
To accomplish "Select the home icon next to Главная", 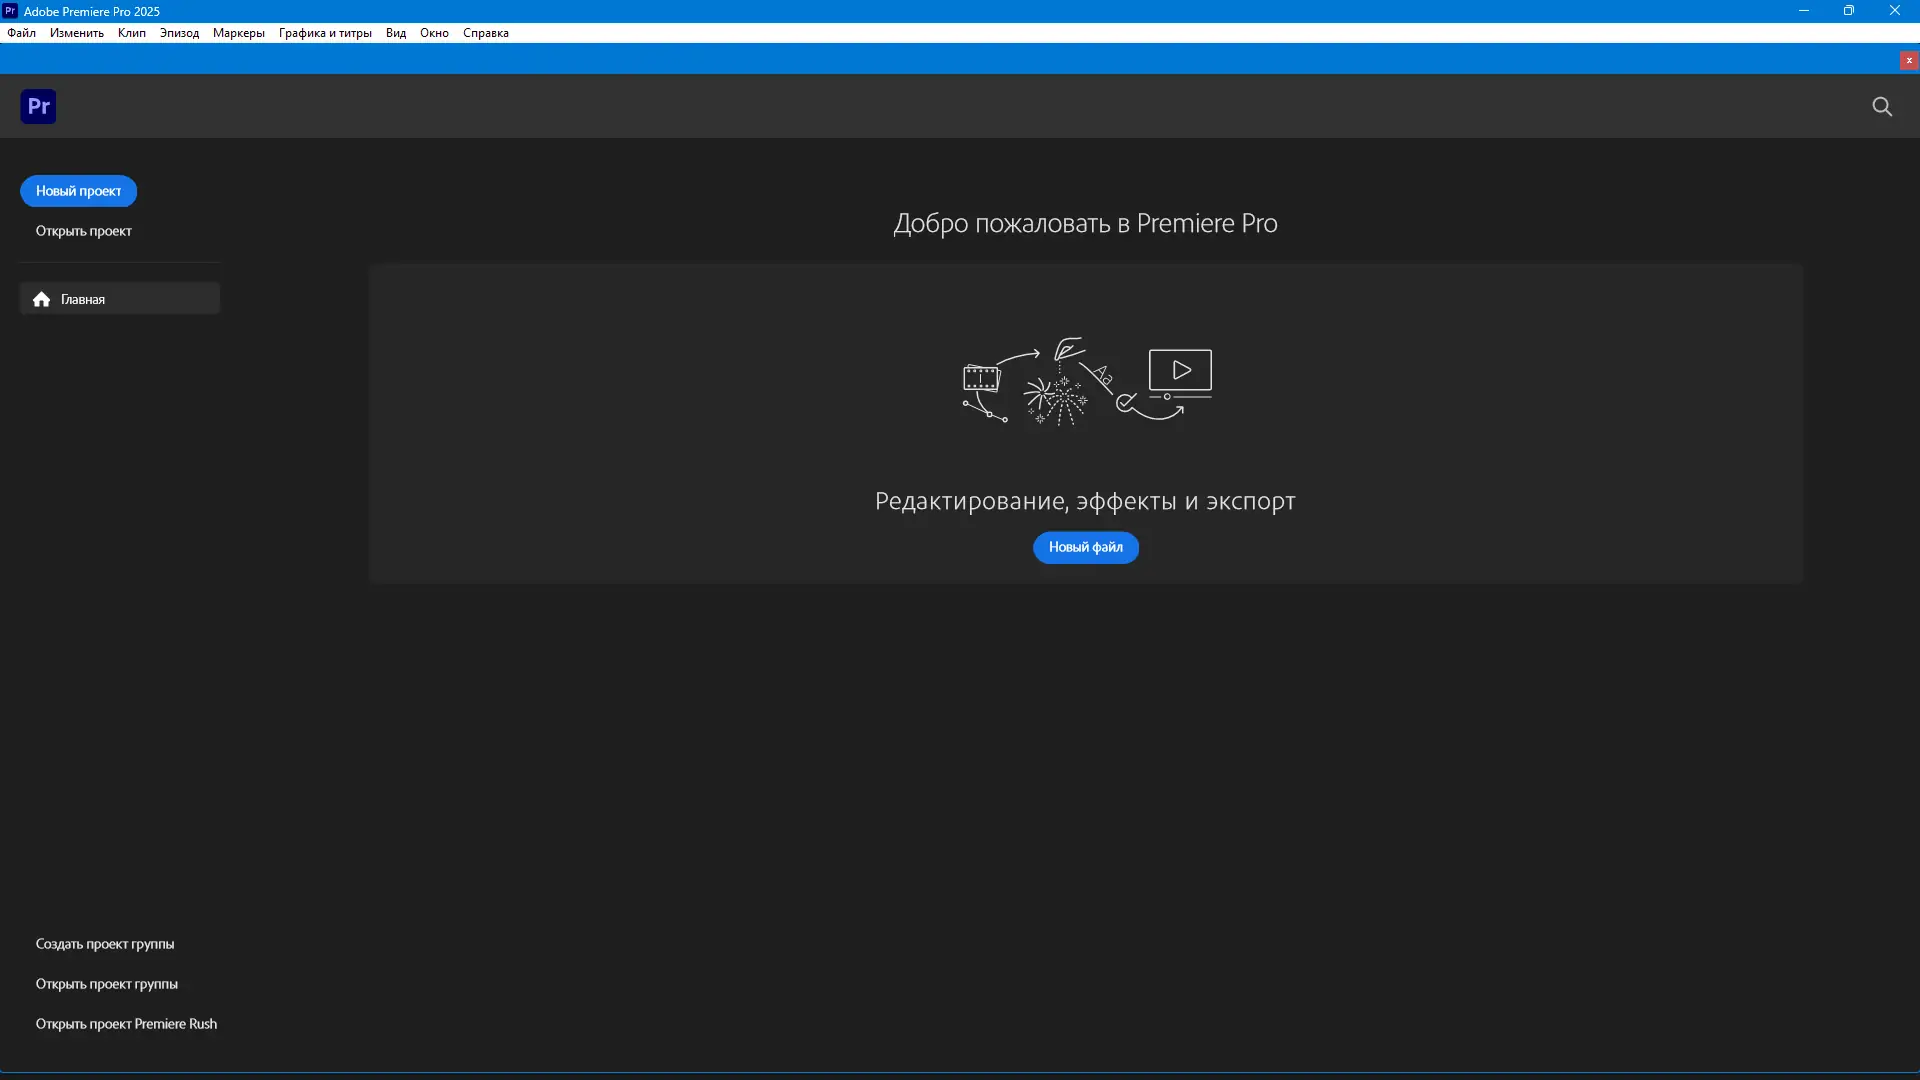I will [x=41, y=298].
